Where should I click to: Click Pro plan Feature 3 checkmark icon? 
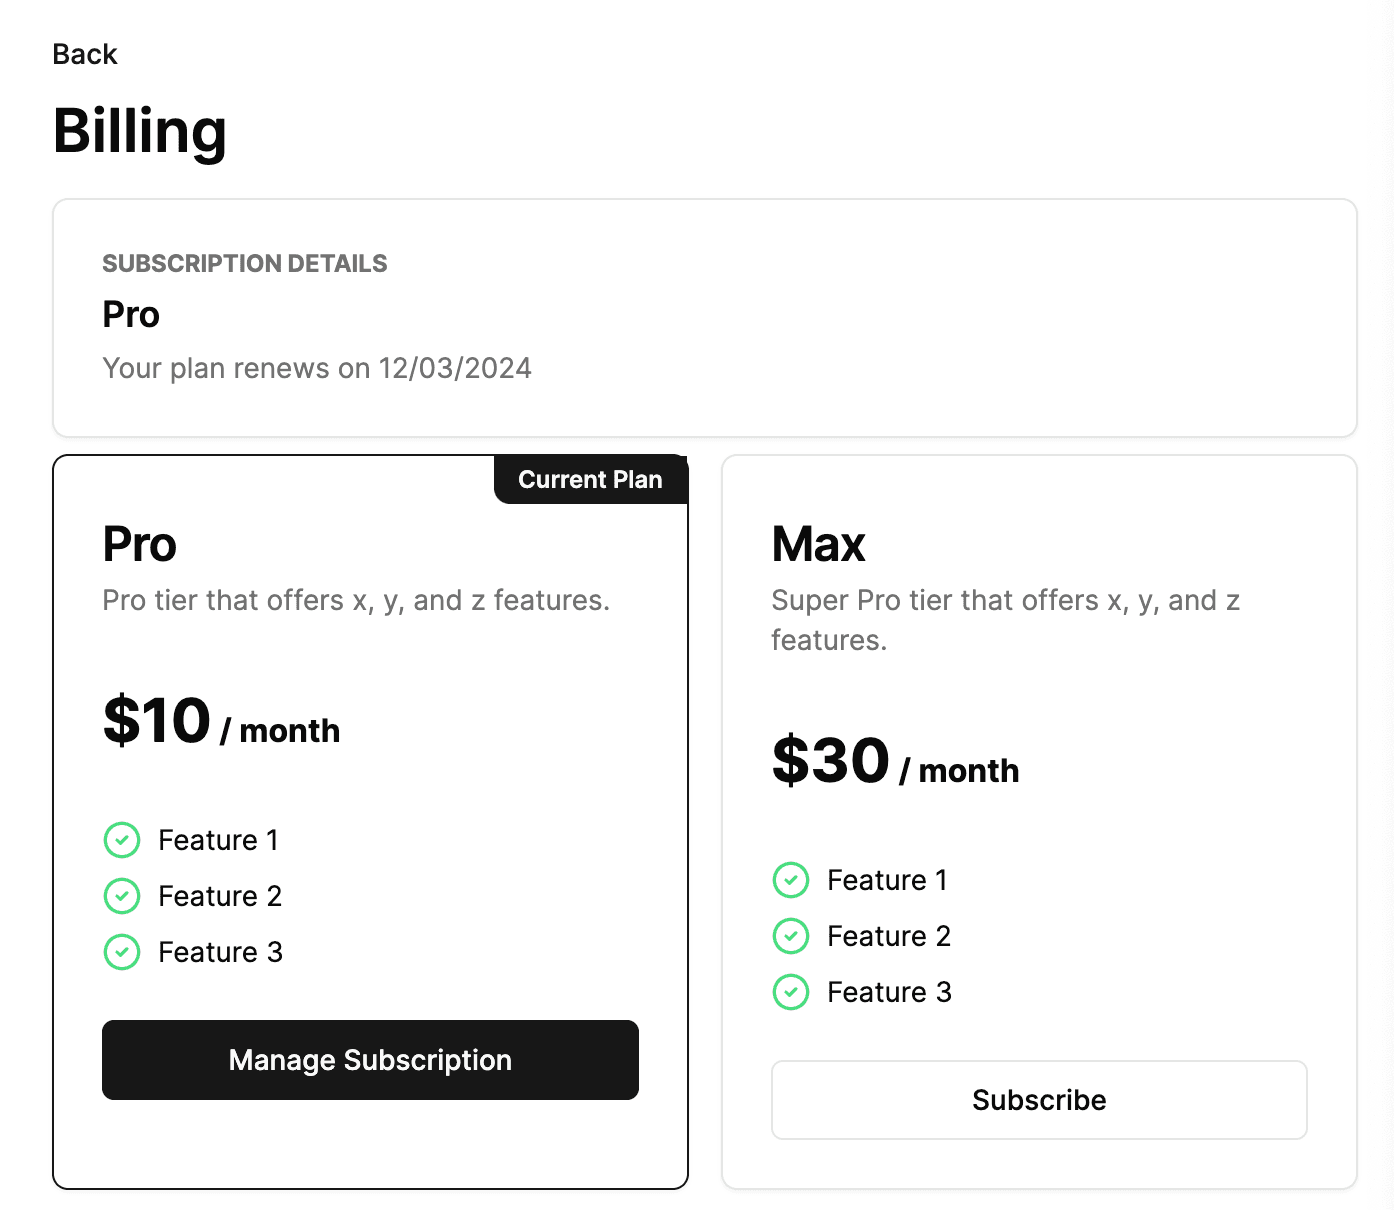[x=122, y=952]
